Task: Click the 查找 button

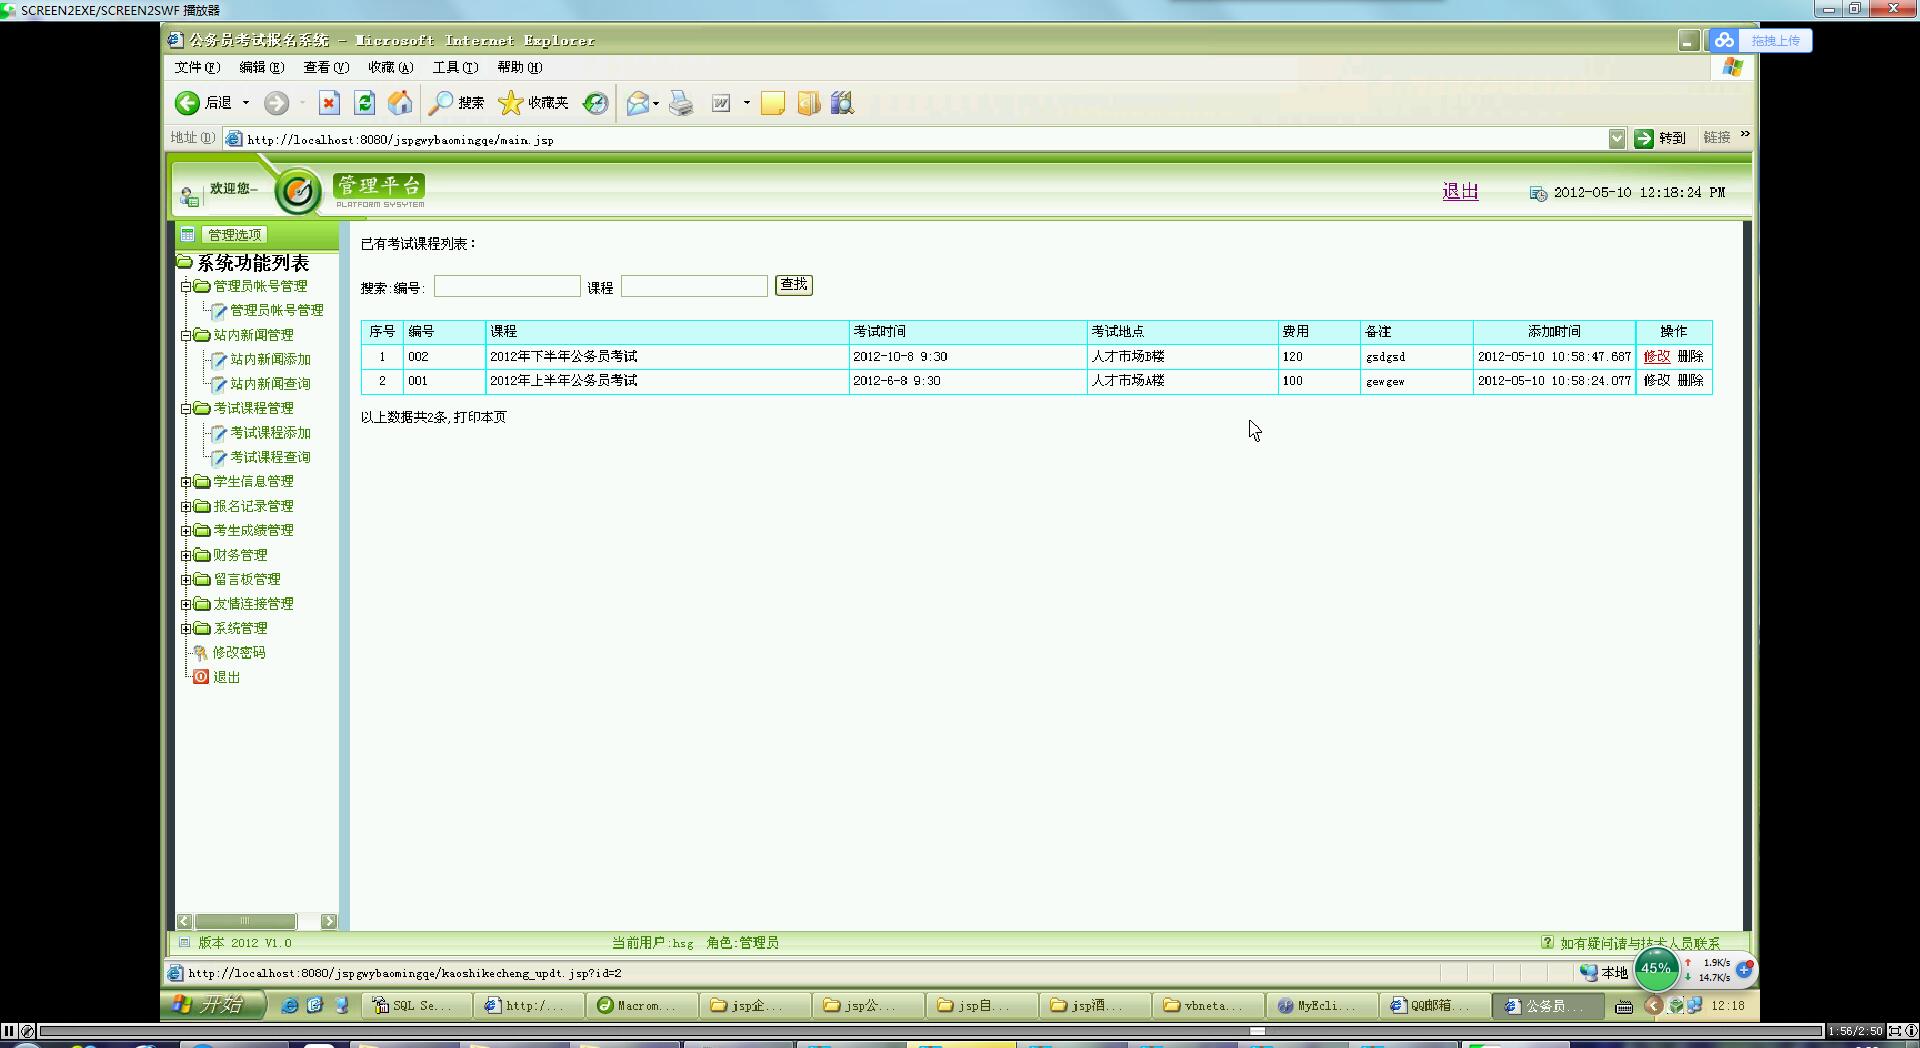Action: coord(794,285)
